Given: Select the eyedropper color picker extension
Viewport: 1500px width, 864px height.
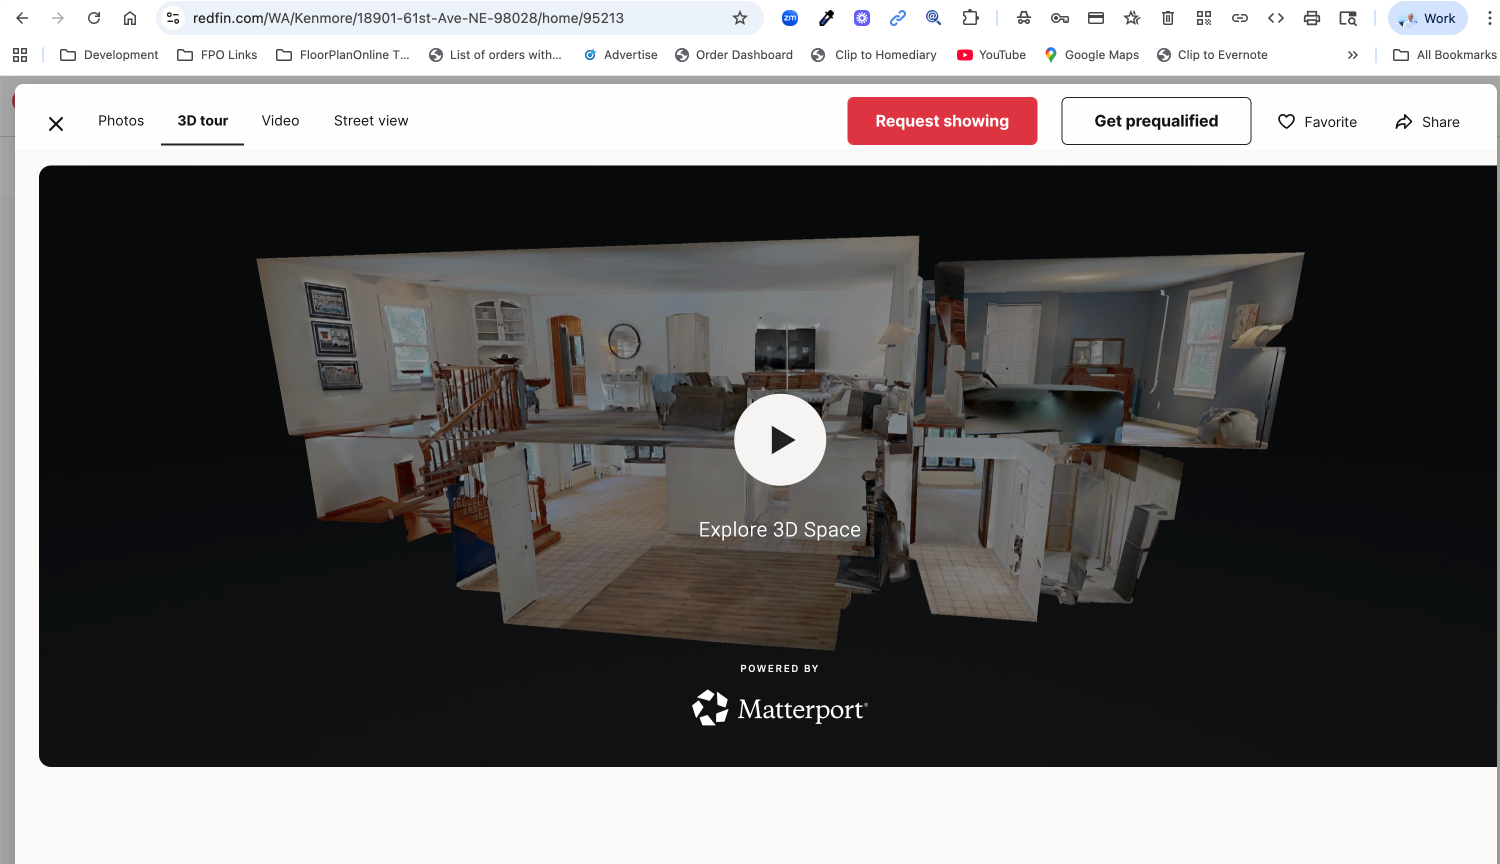Looking at the screenshot, I should click(826, 18).
